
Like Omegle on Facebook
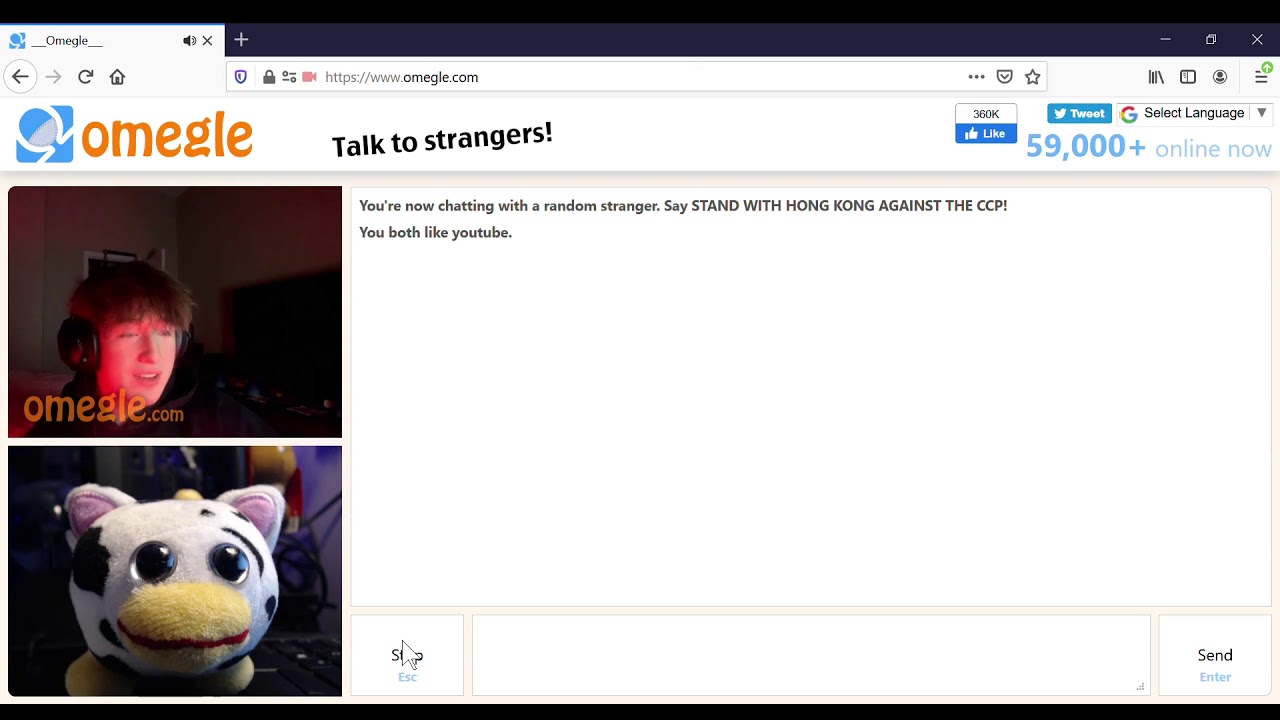(x=986, y=134)
